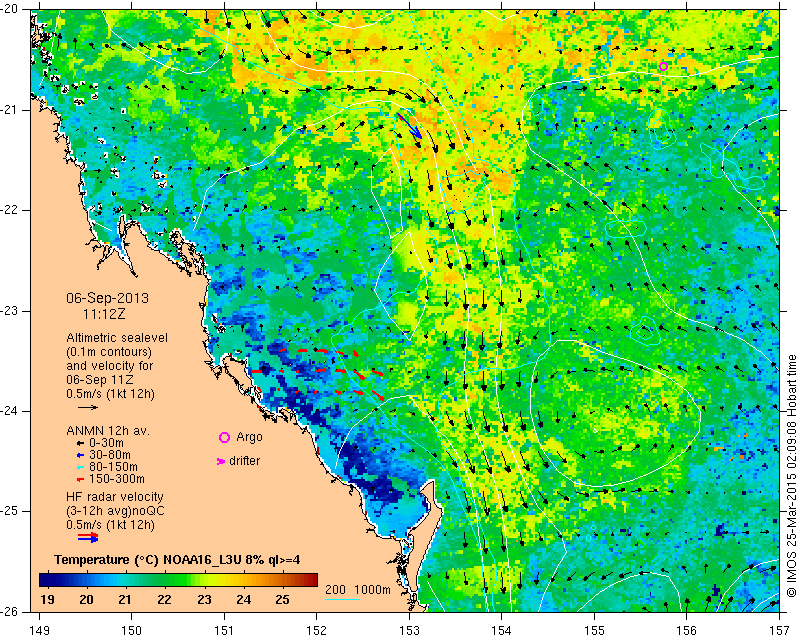Click the 'HF radar velocity' legend heading
800x640 pixels.
click(115, 497)
